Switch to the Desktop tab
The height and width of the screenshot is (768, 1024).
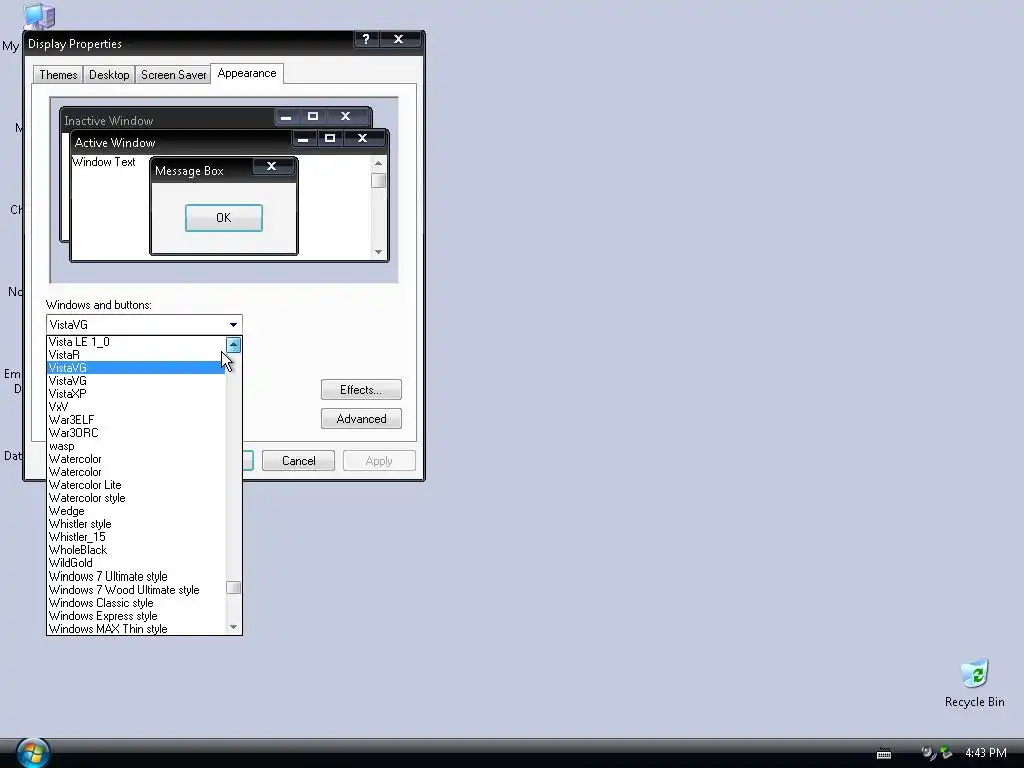pyautogui.click(x=109, y=75)
